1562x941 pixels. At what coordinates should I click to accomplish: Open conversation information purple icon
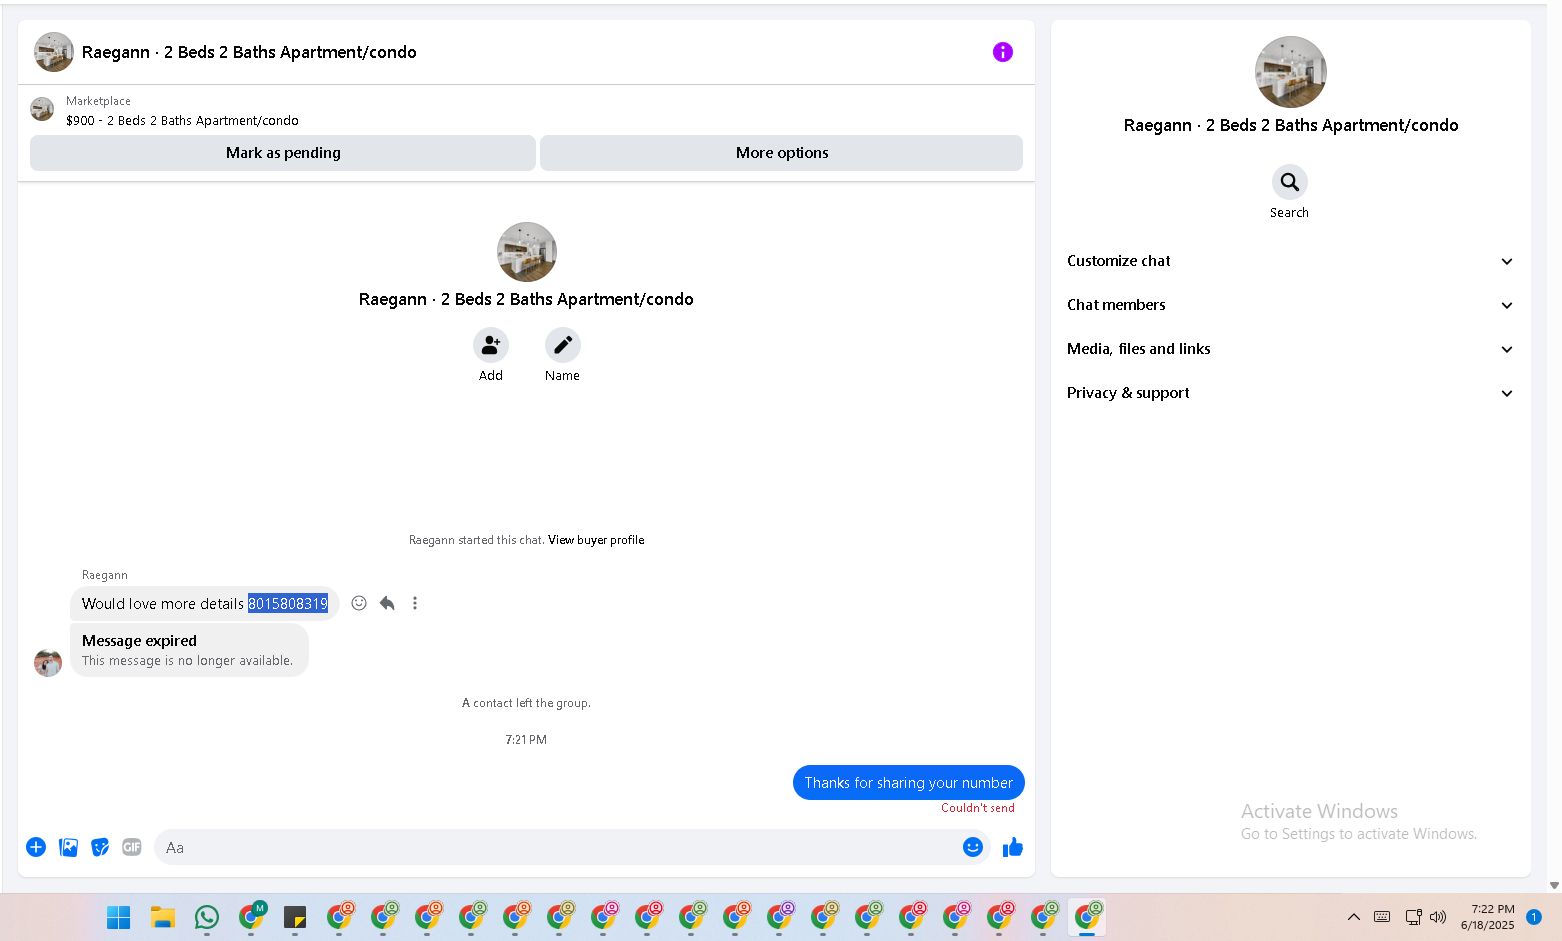pyautogui.click(x=1002, y=52)
